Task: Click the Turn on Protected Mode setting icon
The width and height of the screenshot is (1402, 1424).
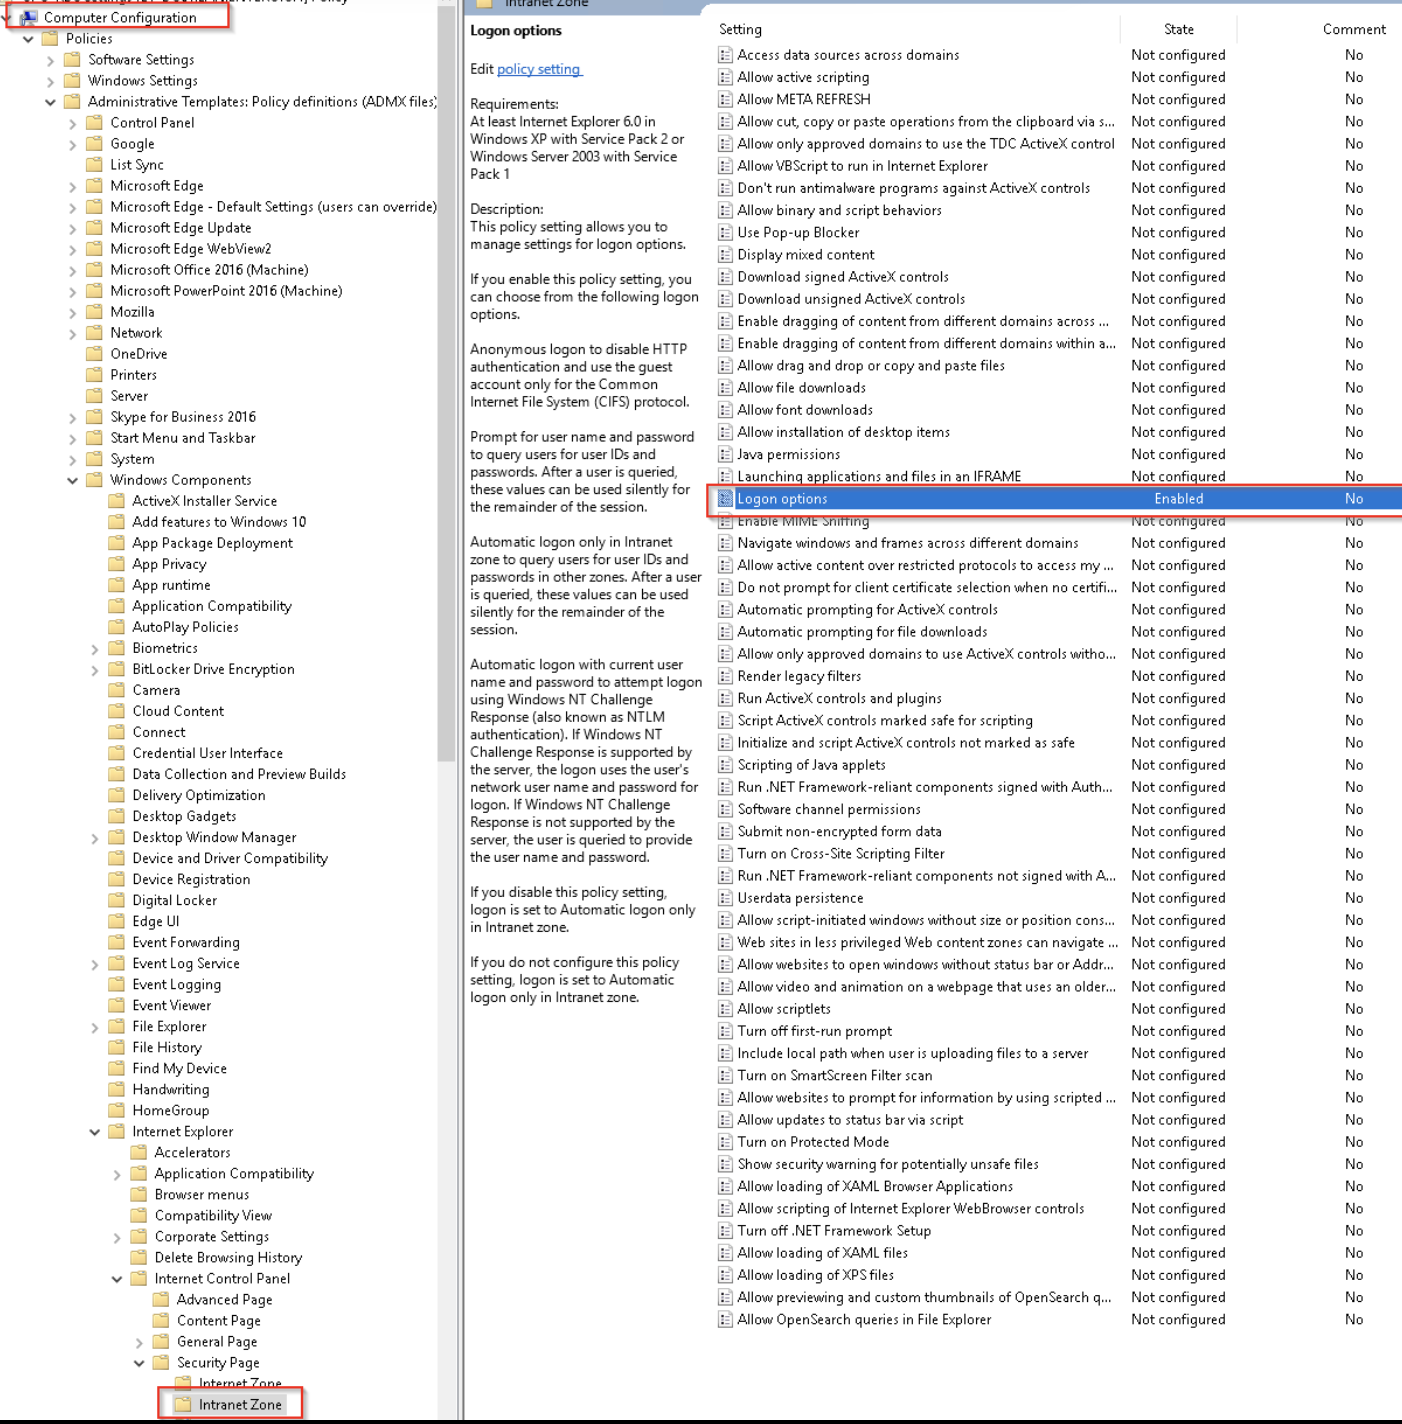Action: (x=725, y=1142)
